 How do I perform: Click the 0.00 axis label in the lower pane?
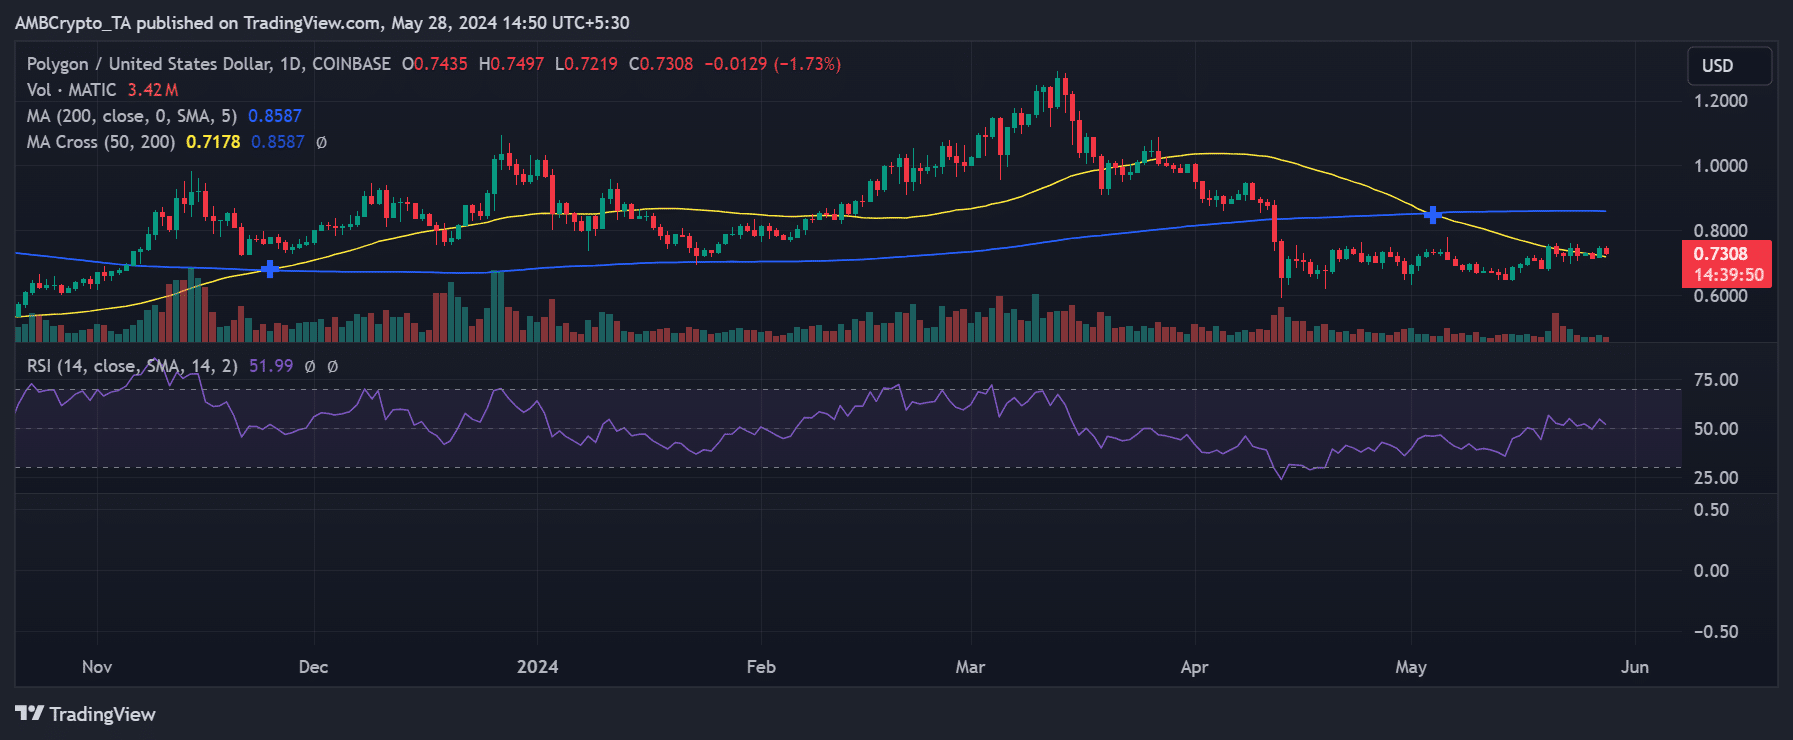point(1711,571)
